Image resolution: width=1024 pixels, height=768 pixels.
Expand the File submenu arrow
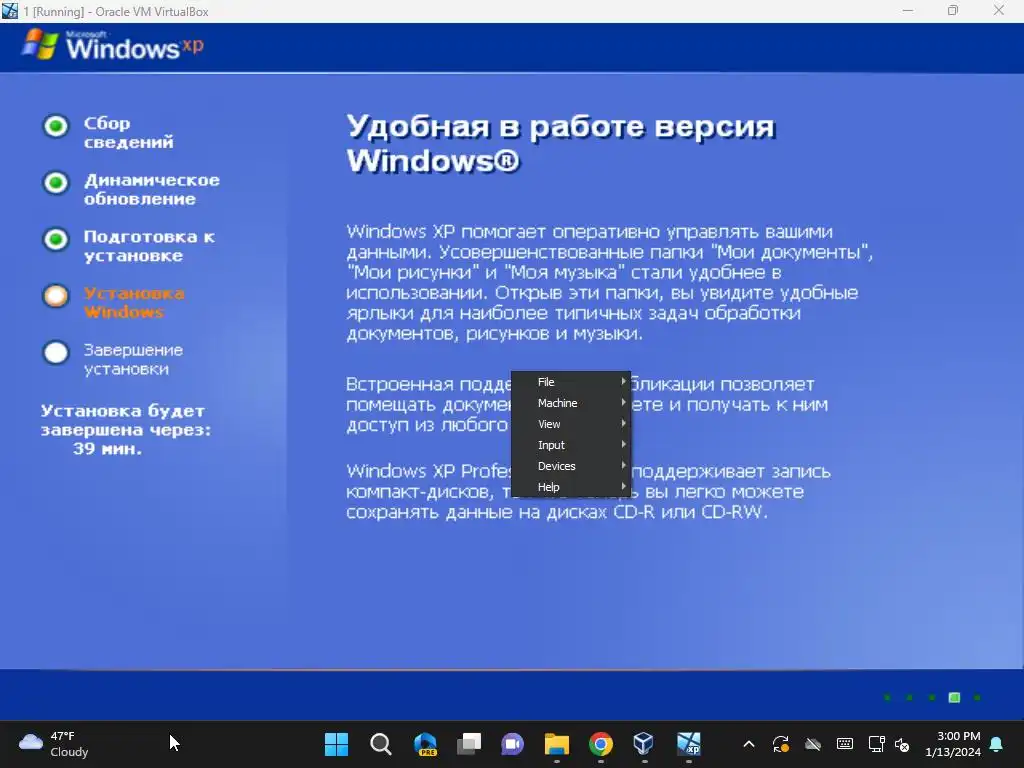[x=623, y=381]
